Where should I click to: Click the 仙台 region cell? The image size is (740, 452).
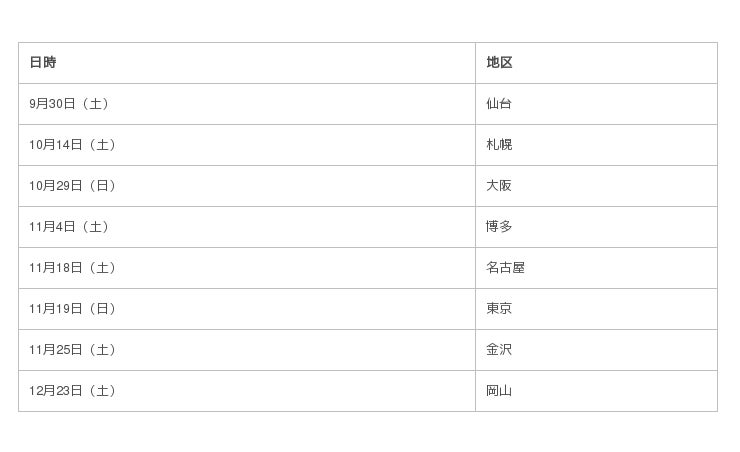tap(499, 104)
